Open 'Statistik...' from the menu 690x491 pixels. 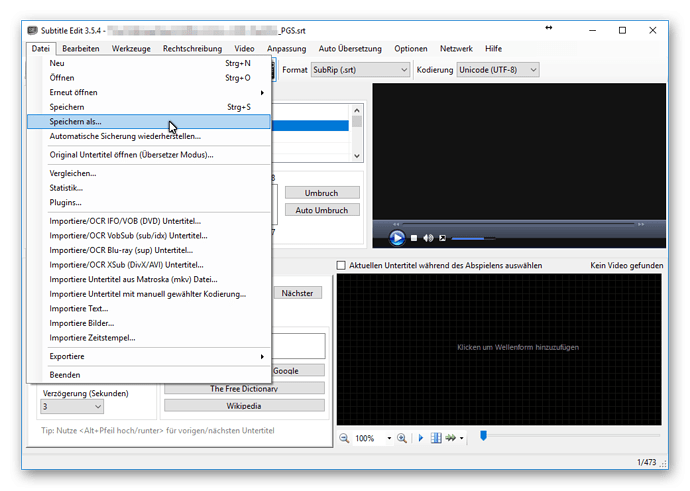149,188
